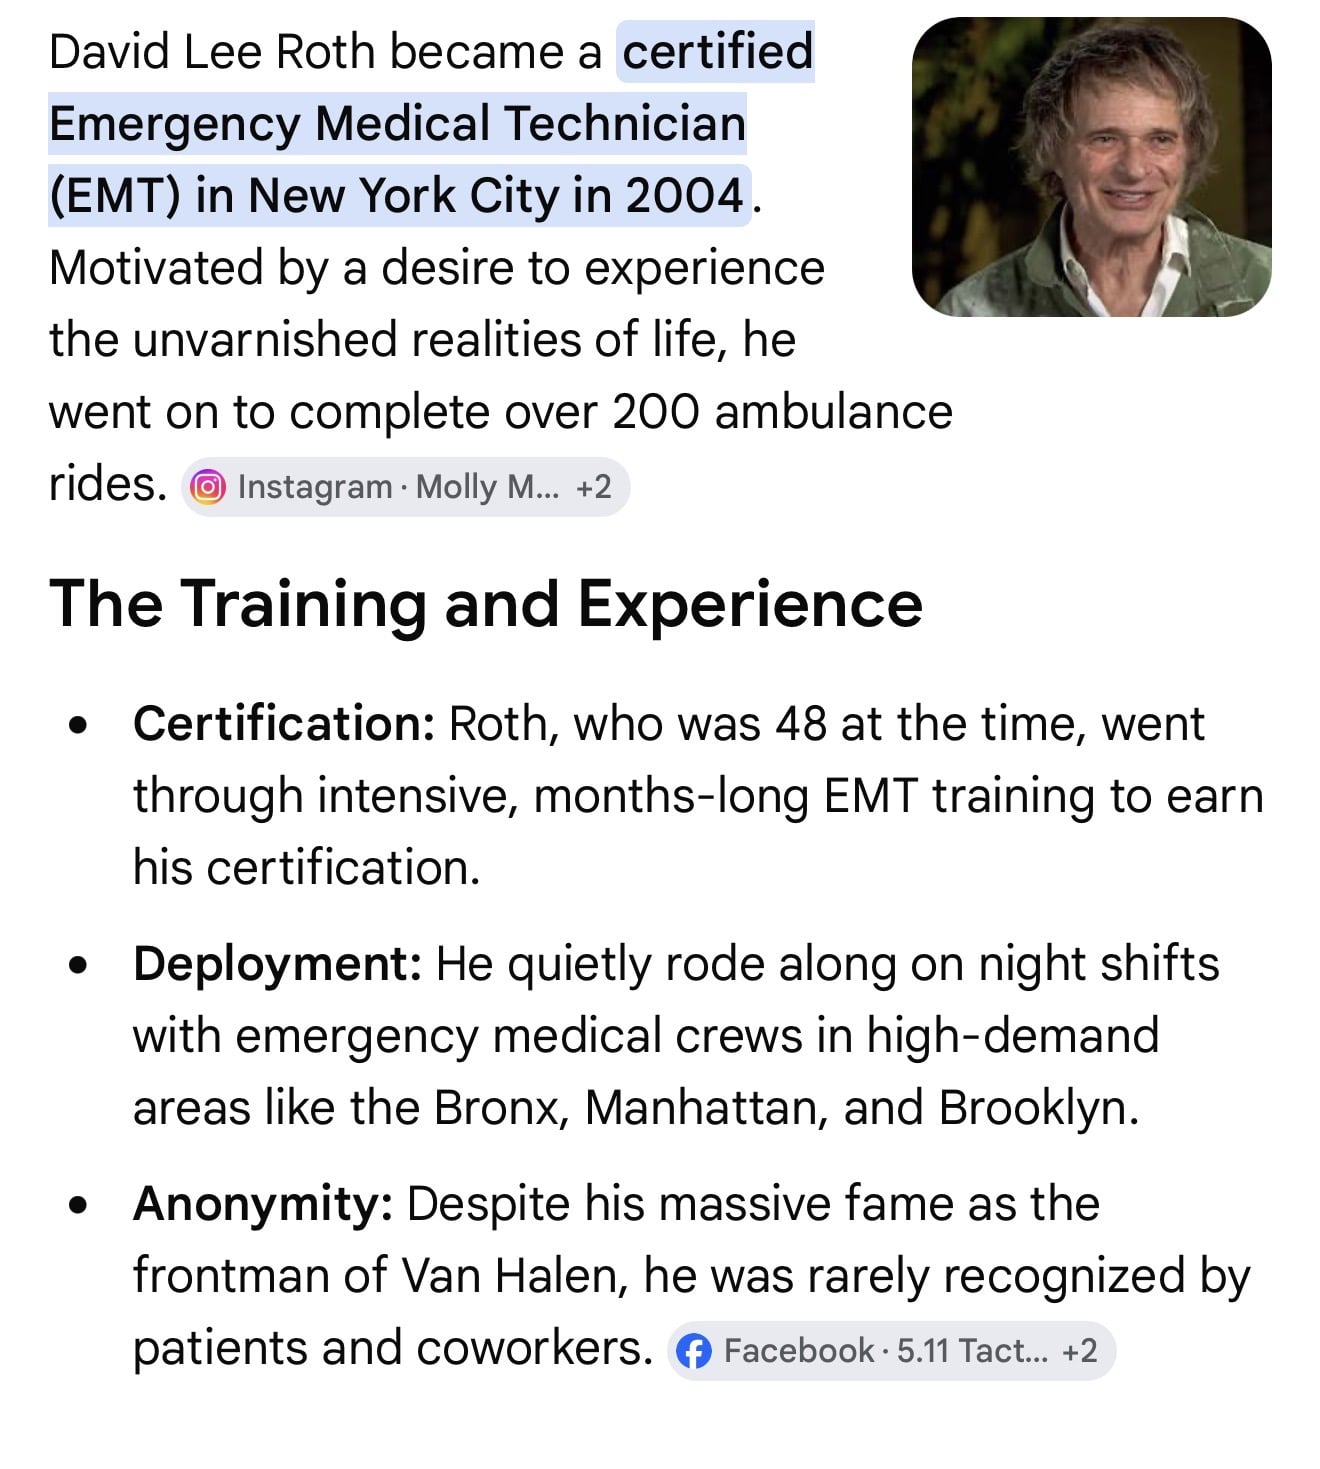Tap highlighted 'certified Emergency Medical Technician' text

431,88
